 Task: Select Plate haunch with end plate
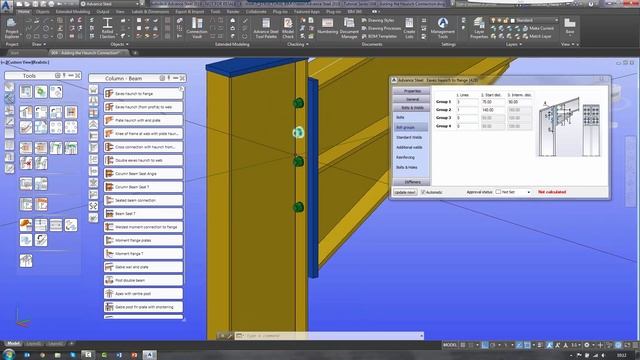(143, 120)
